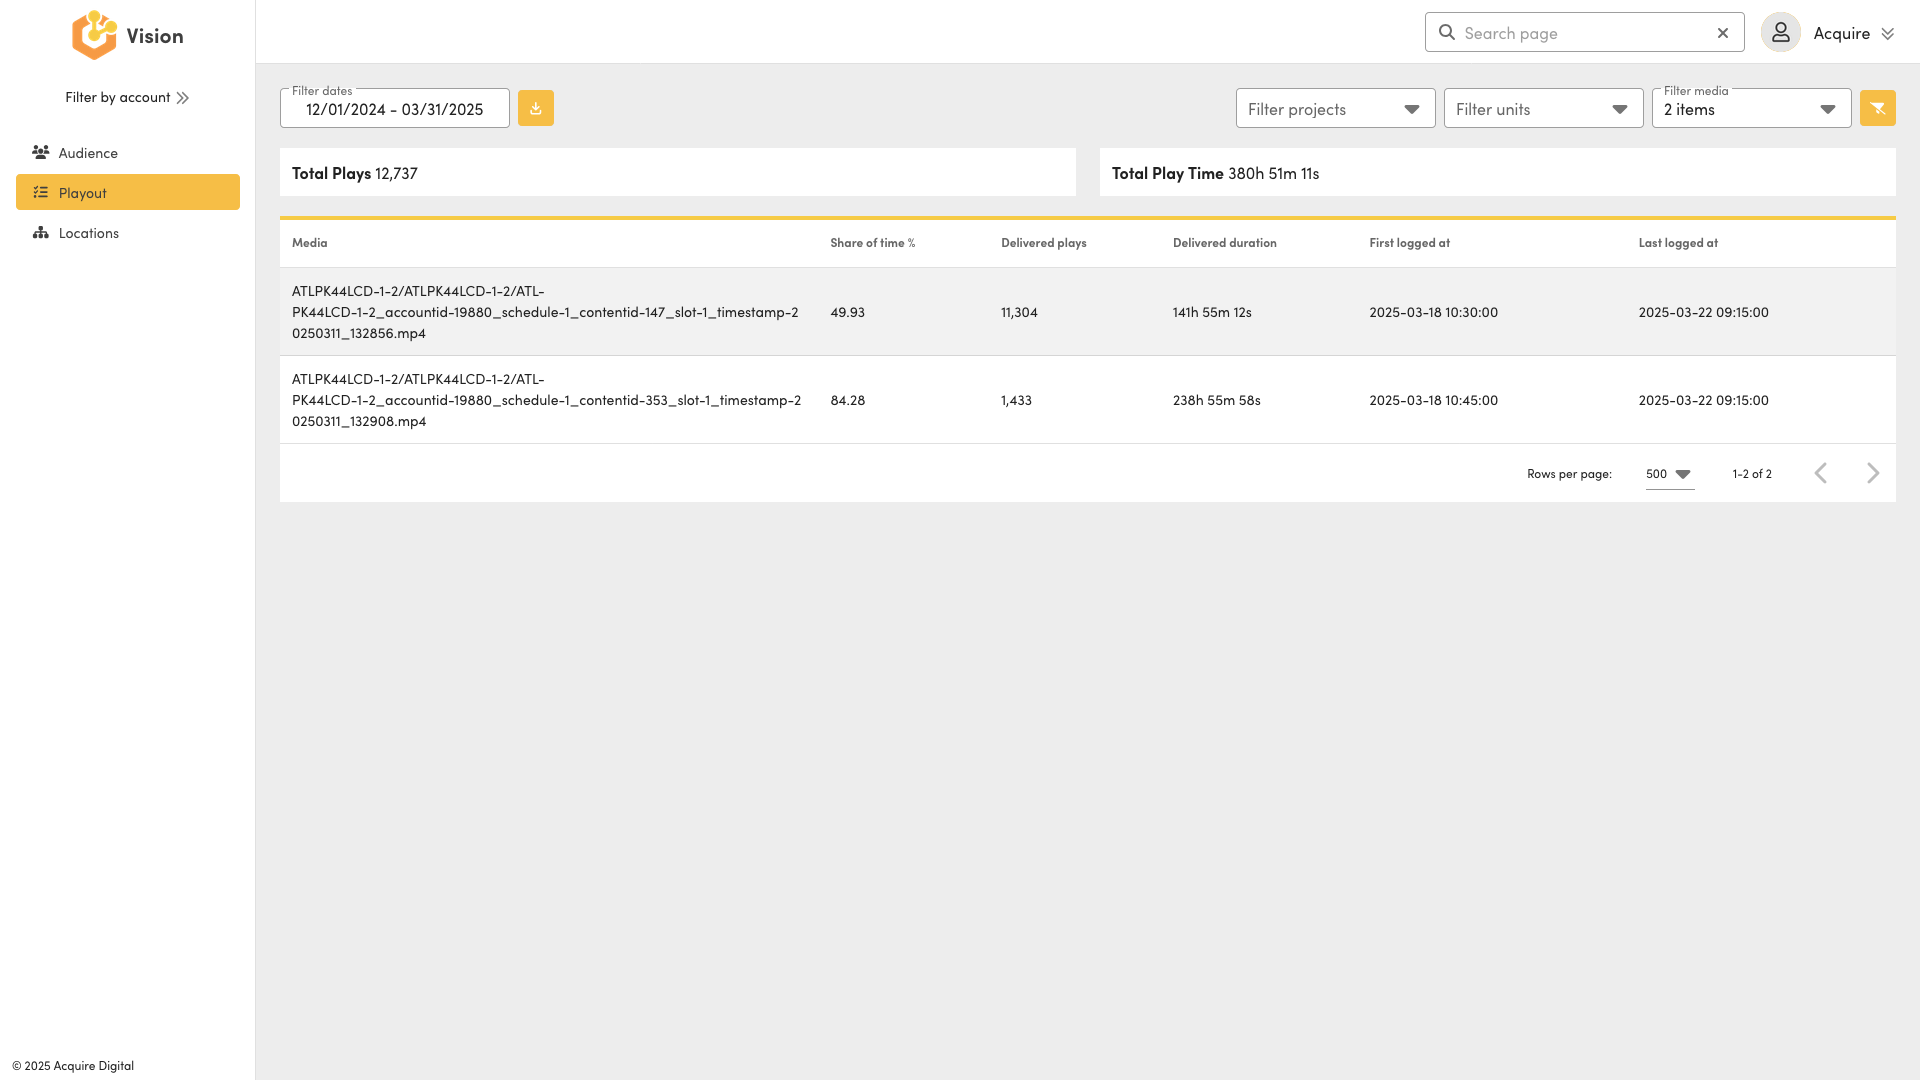Open the Filter media dropdown

1752,108
